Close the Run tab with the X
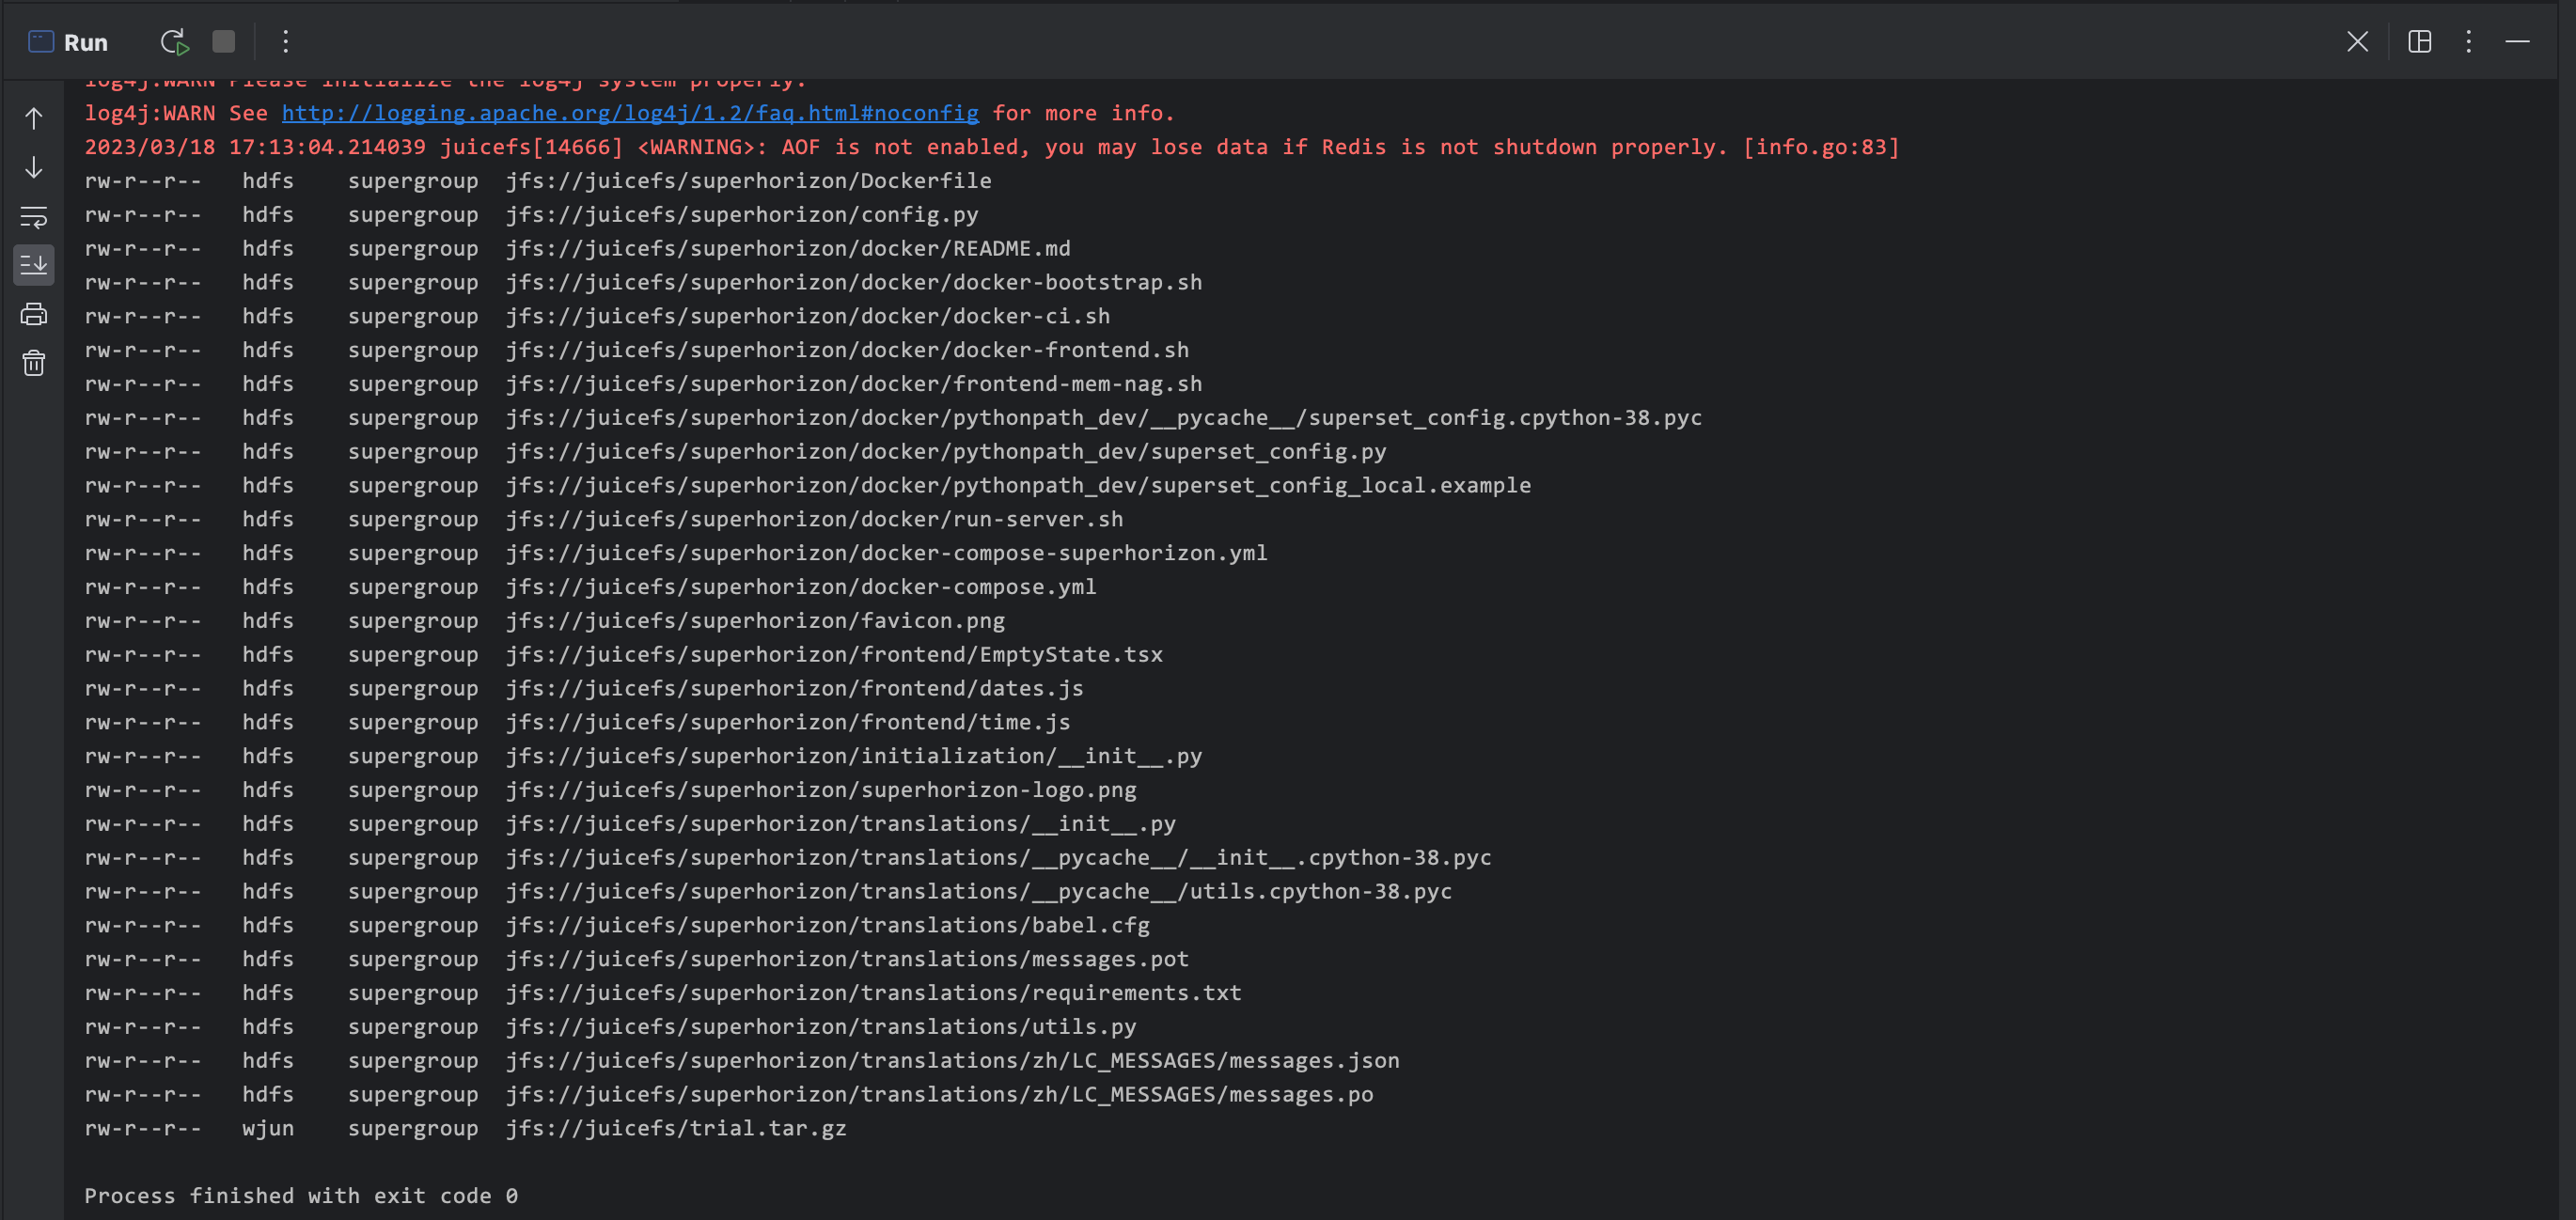2576x1220 pixels. [2357, 42]
